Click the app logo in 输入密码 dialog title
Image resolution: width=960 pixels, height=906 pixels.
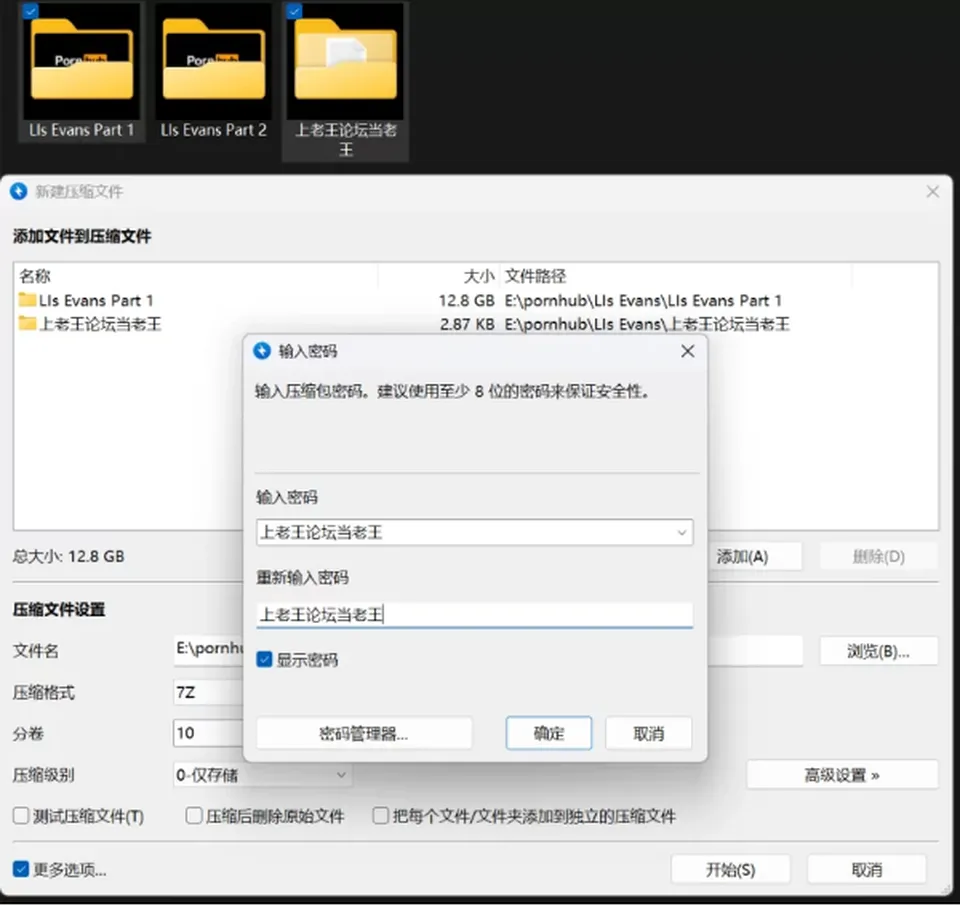[262, 351]
